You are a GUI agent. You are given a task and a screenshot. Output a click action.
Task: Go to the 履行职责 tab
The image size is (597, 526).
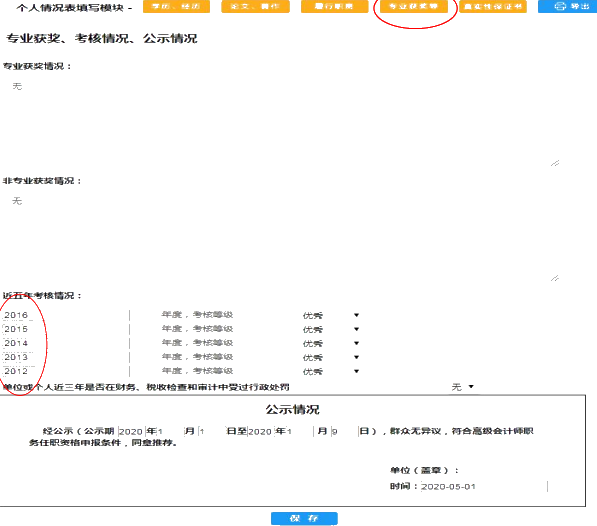[335, 6]
